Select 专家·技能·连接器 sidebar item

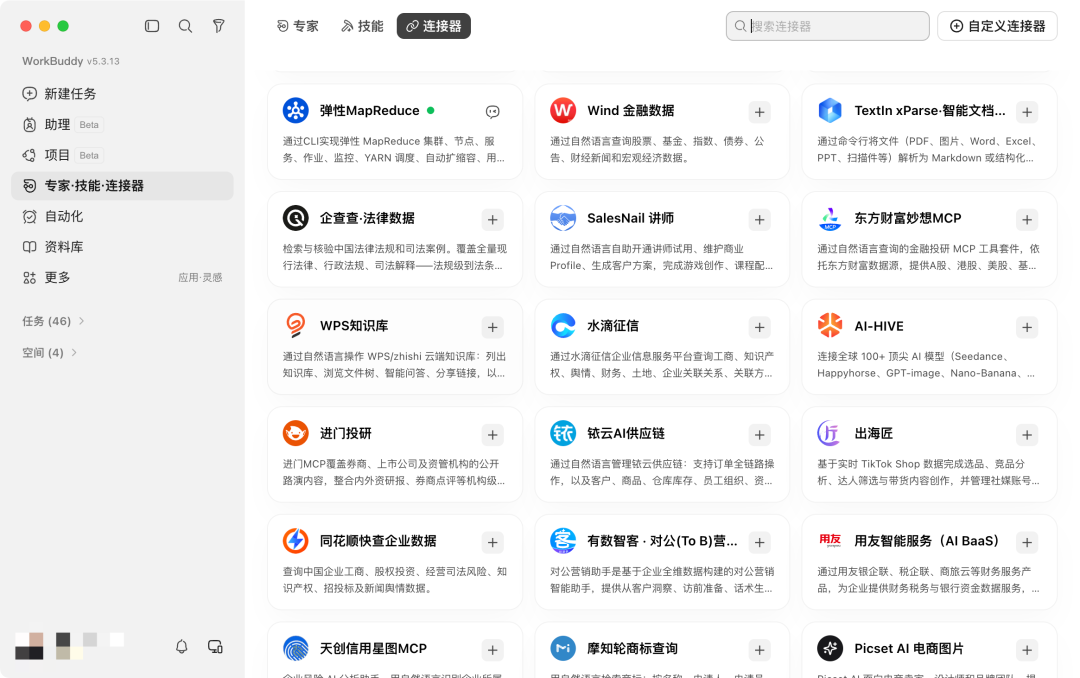(122, 185)
